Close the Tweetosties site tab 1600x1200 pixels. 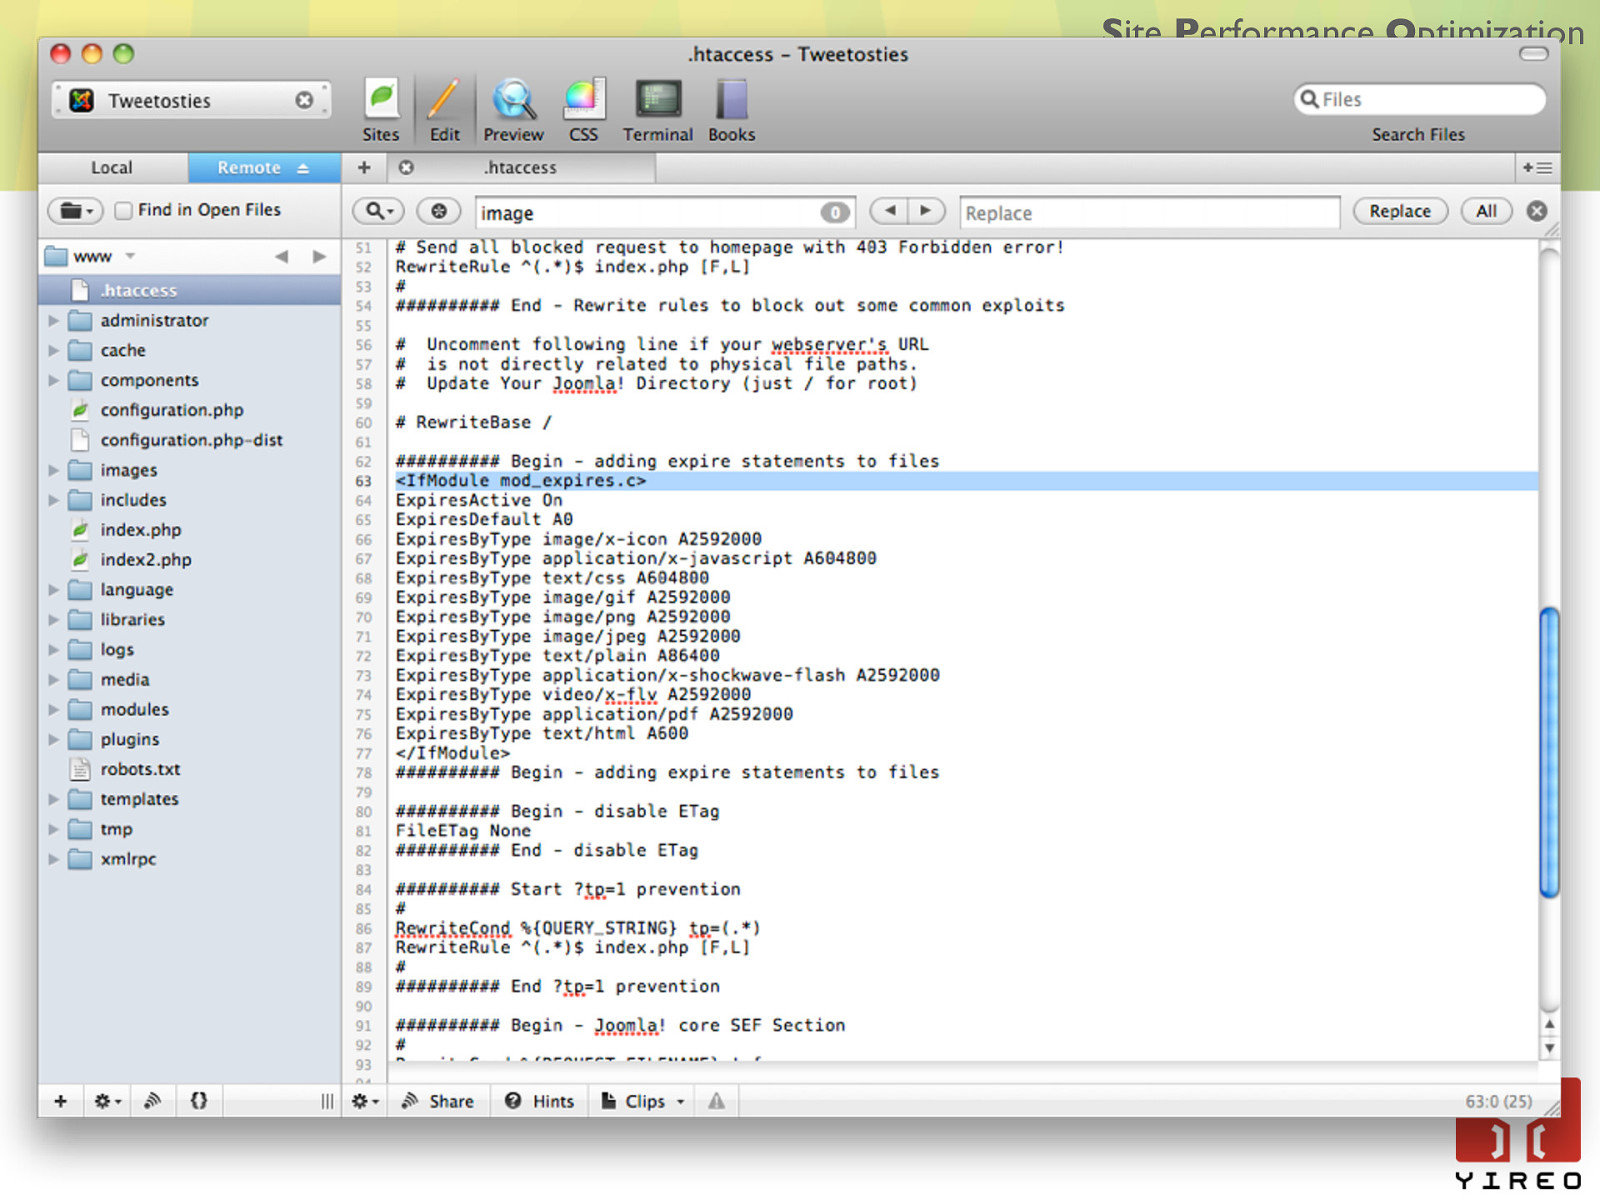click(x=304, y=100)
